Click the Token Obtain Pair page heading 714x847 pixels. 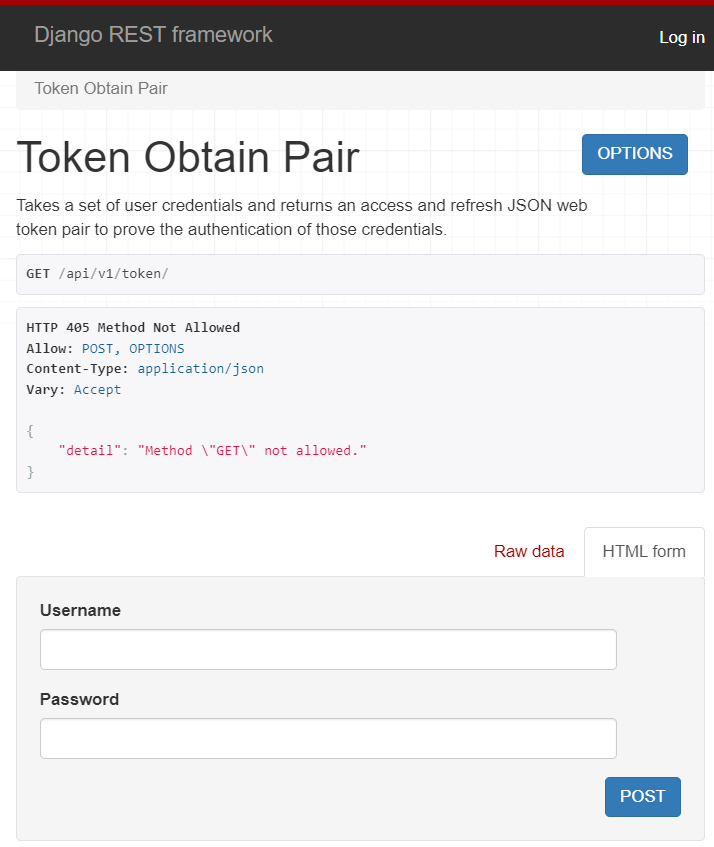click(186, 157)
